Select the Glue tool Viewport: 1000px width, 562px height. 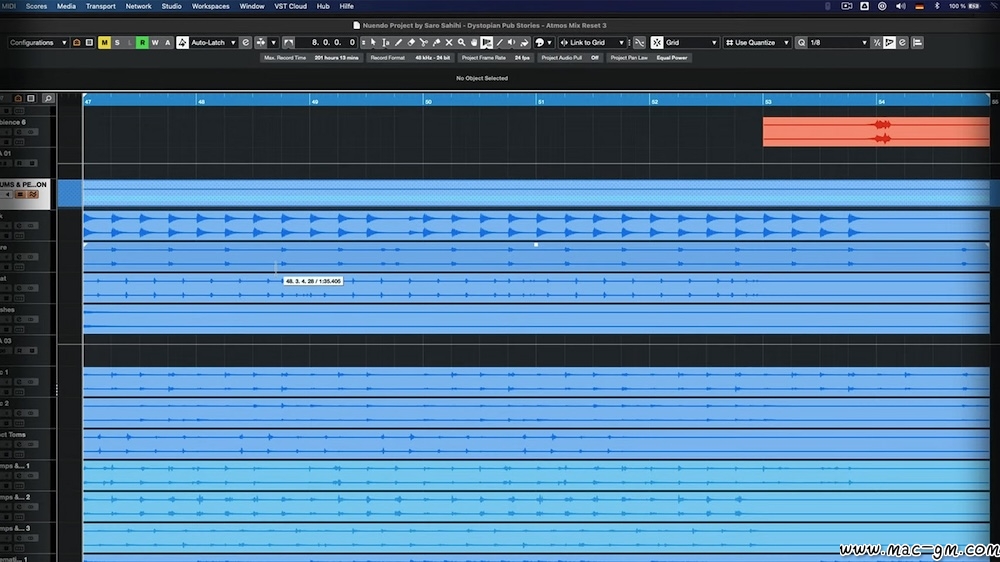tap(436, 43)
